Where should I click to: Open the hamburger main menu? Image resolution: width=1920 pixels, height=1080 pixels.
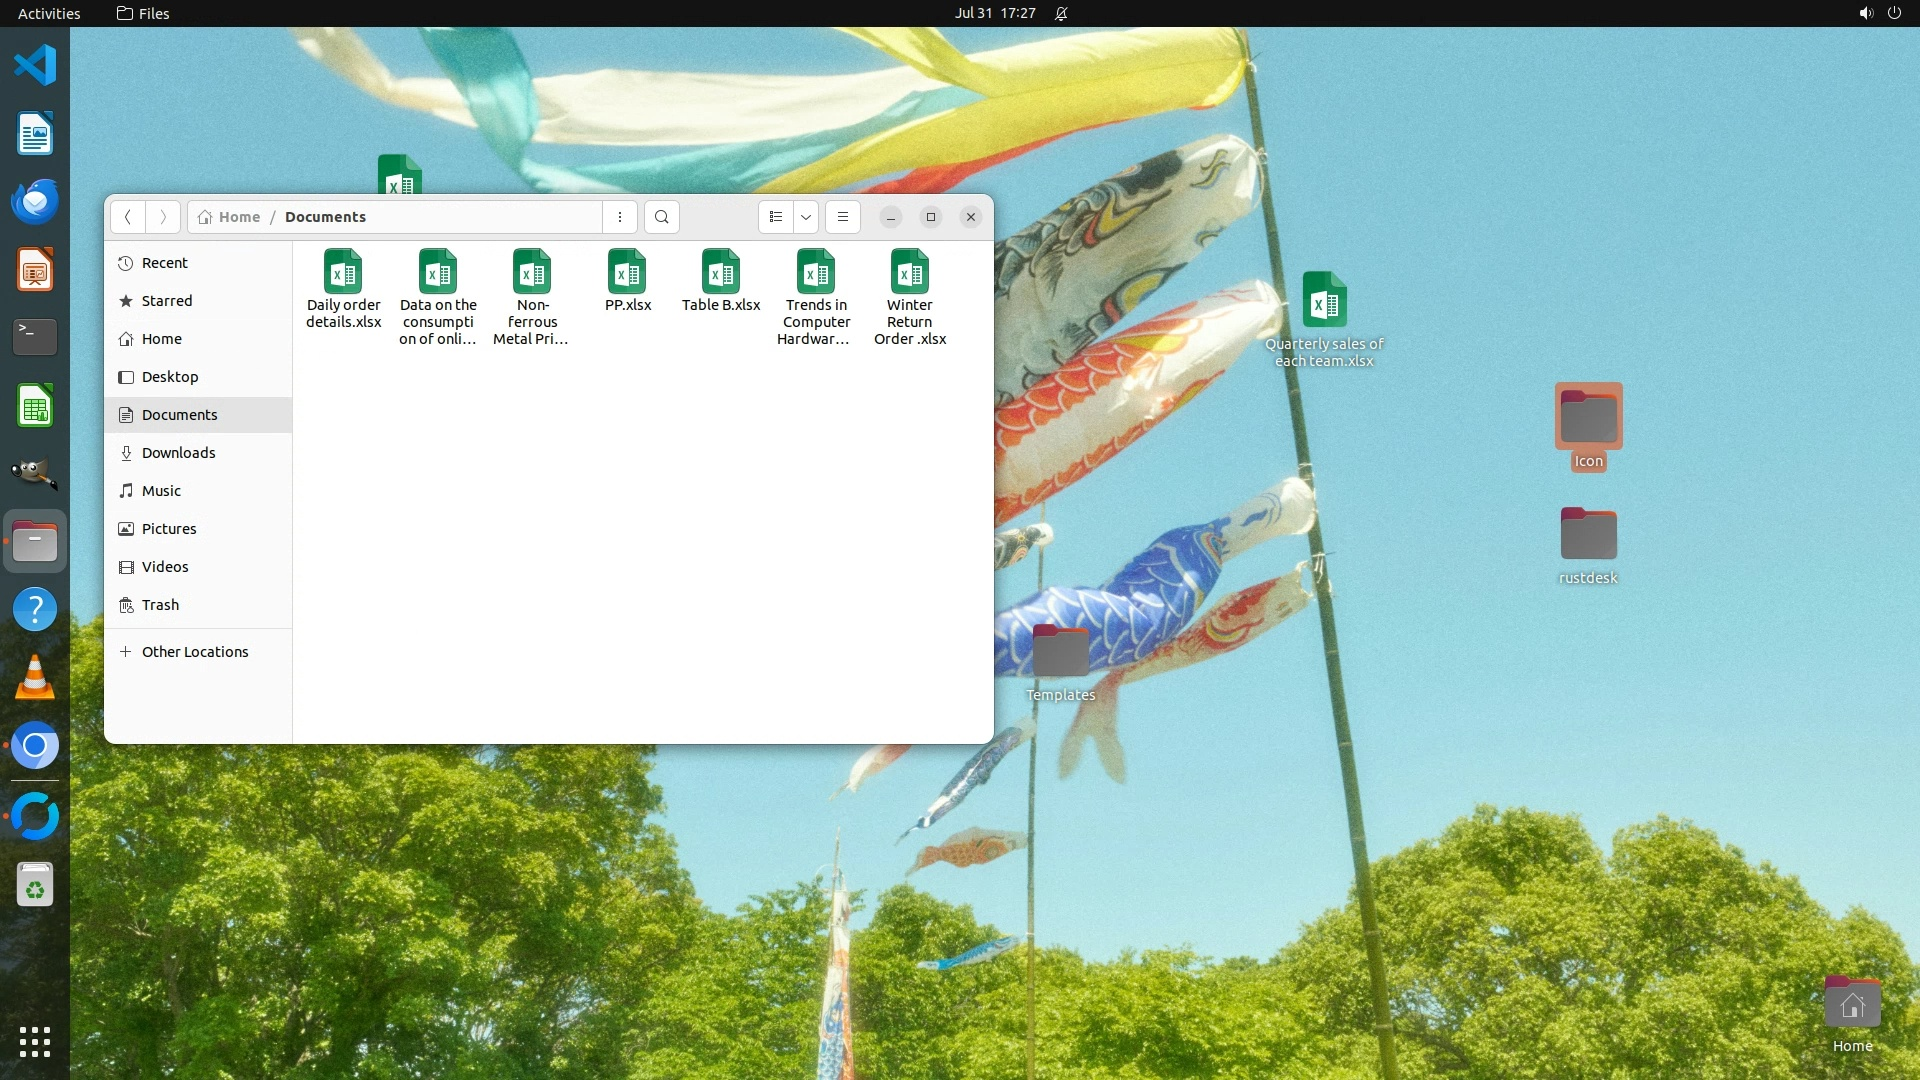click(x=843, y=217)
